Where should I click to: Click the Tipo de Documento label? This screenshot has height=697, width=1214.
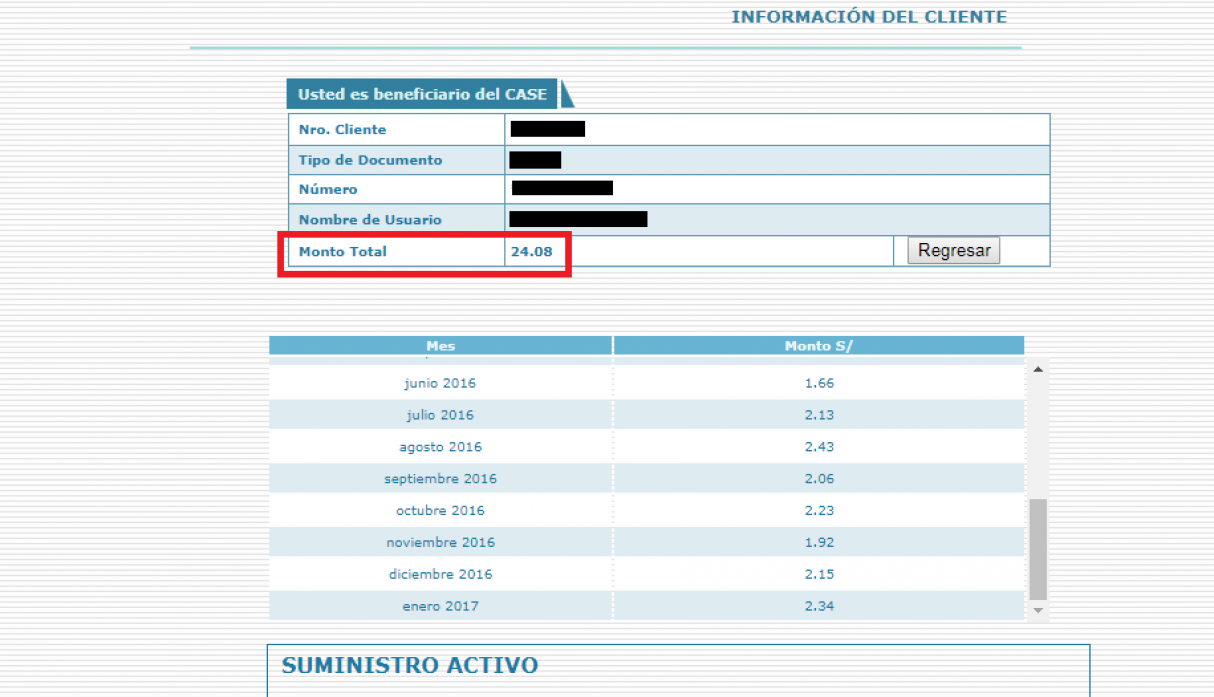(370, 160)
